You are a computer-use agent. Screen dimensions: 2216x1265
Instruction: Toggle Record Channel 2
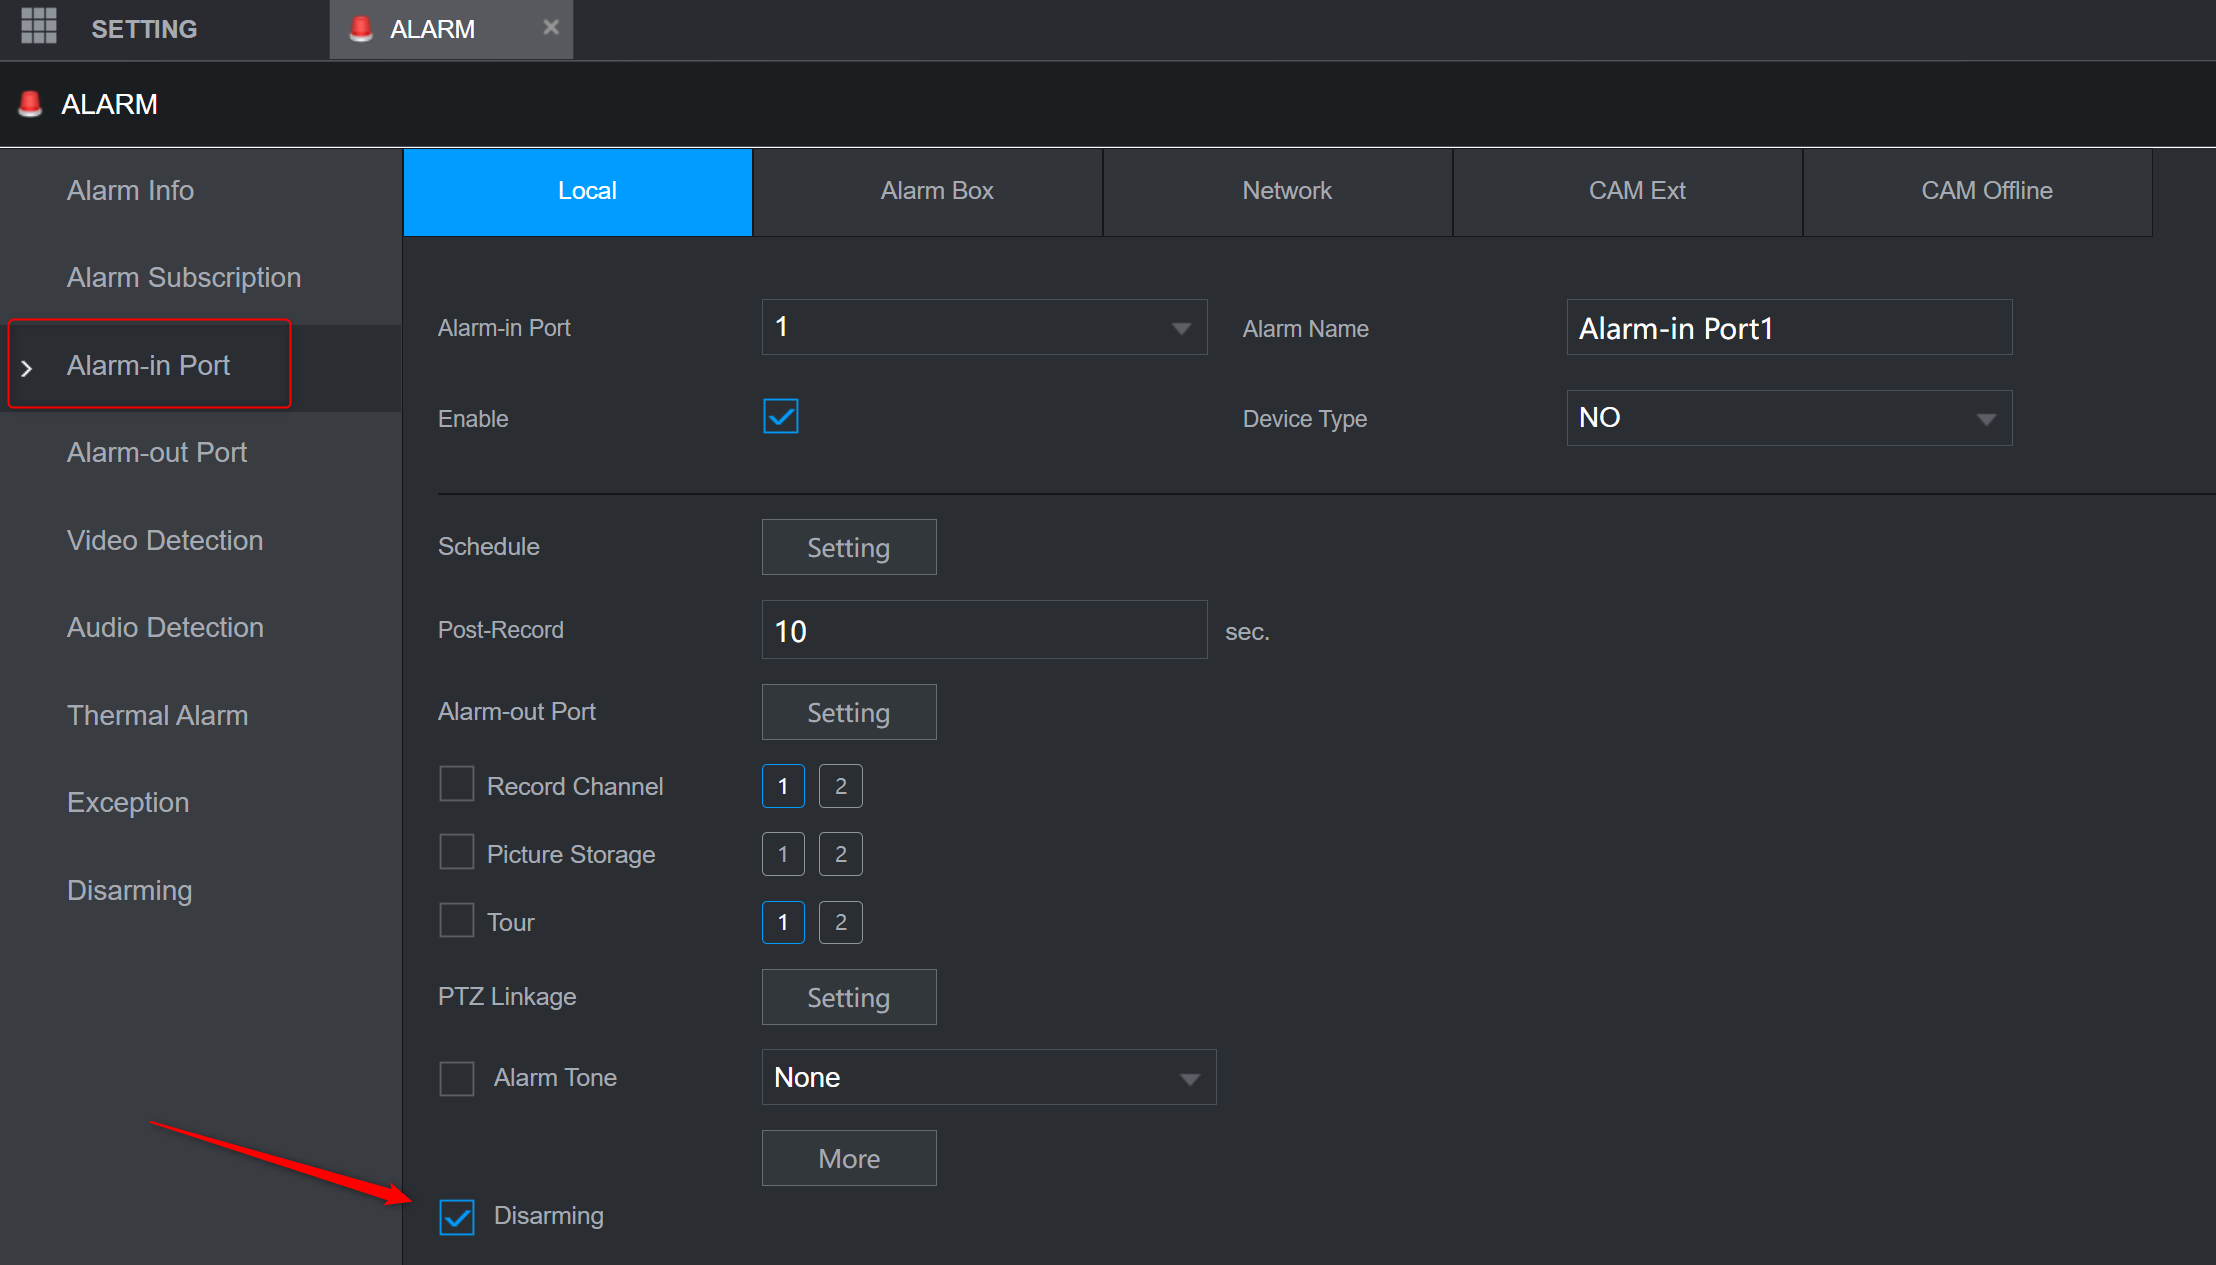point(841,786)
